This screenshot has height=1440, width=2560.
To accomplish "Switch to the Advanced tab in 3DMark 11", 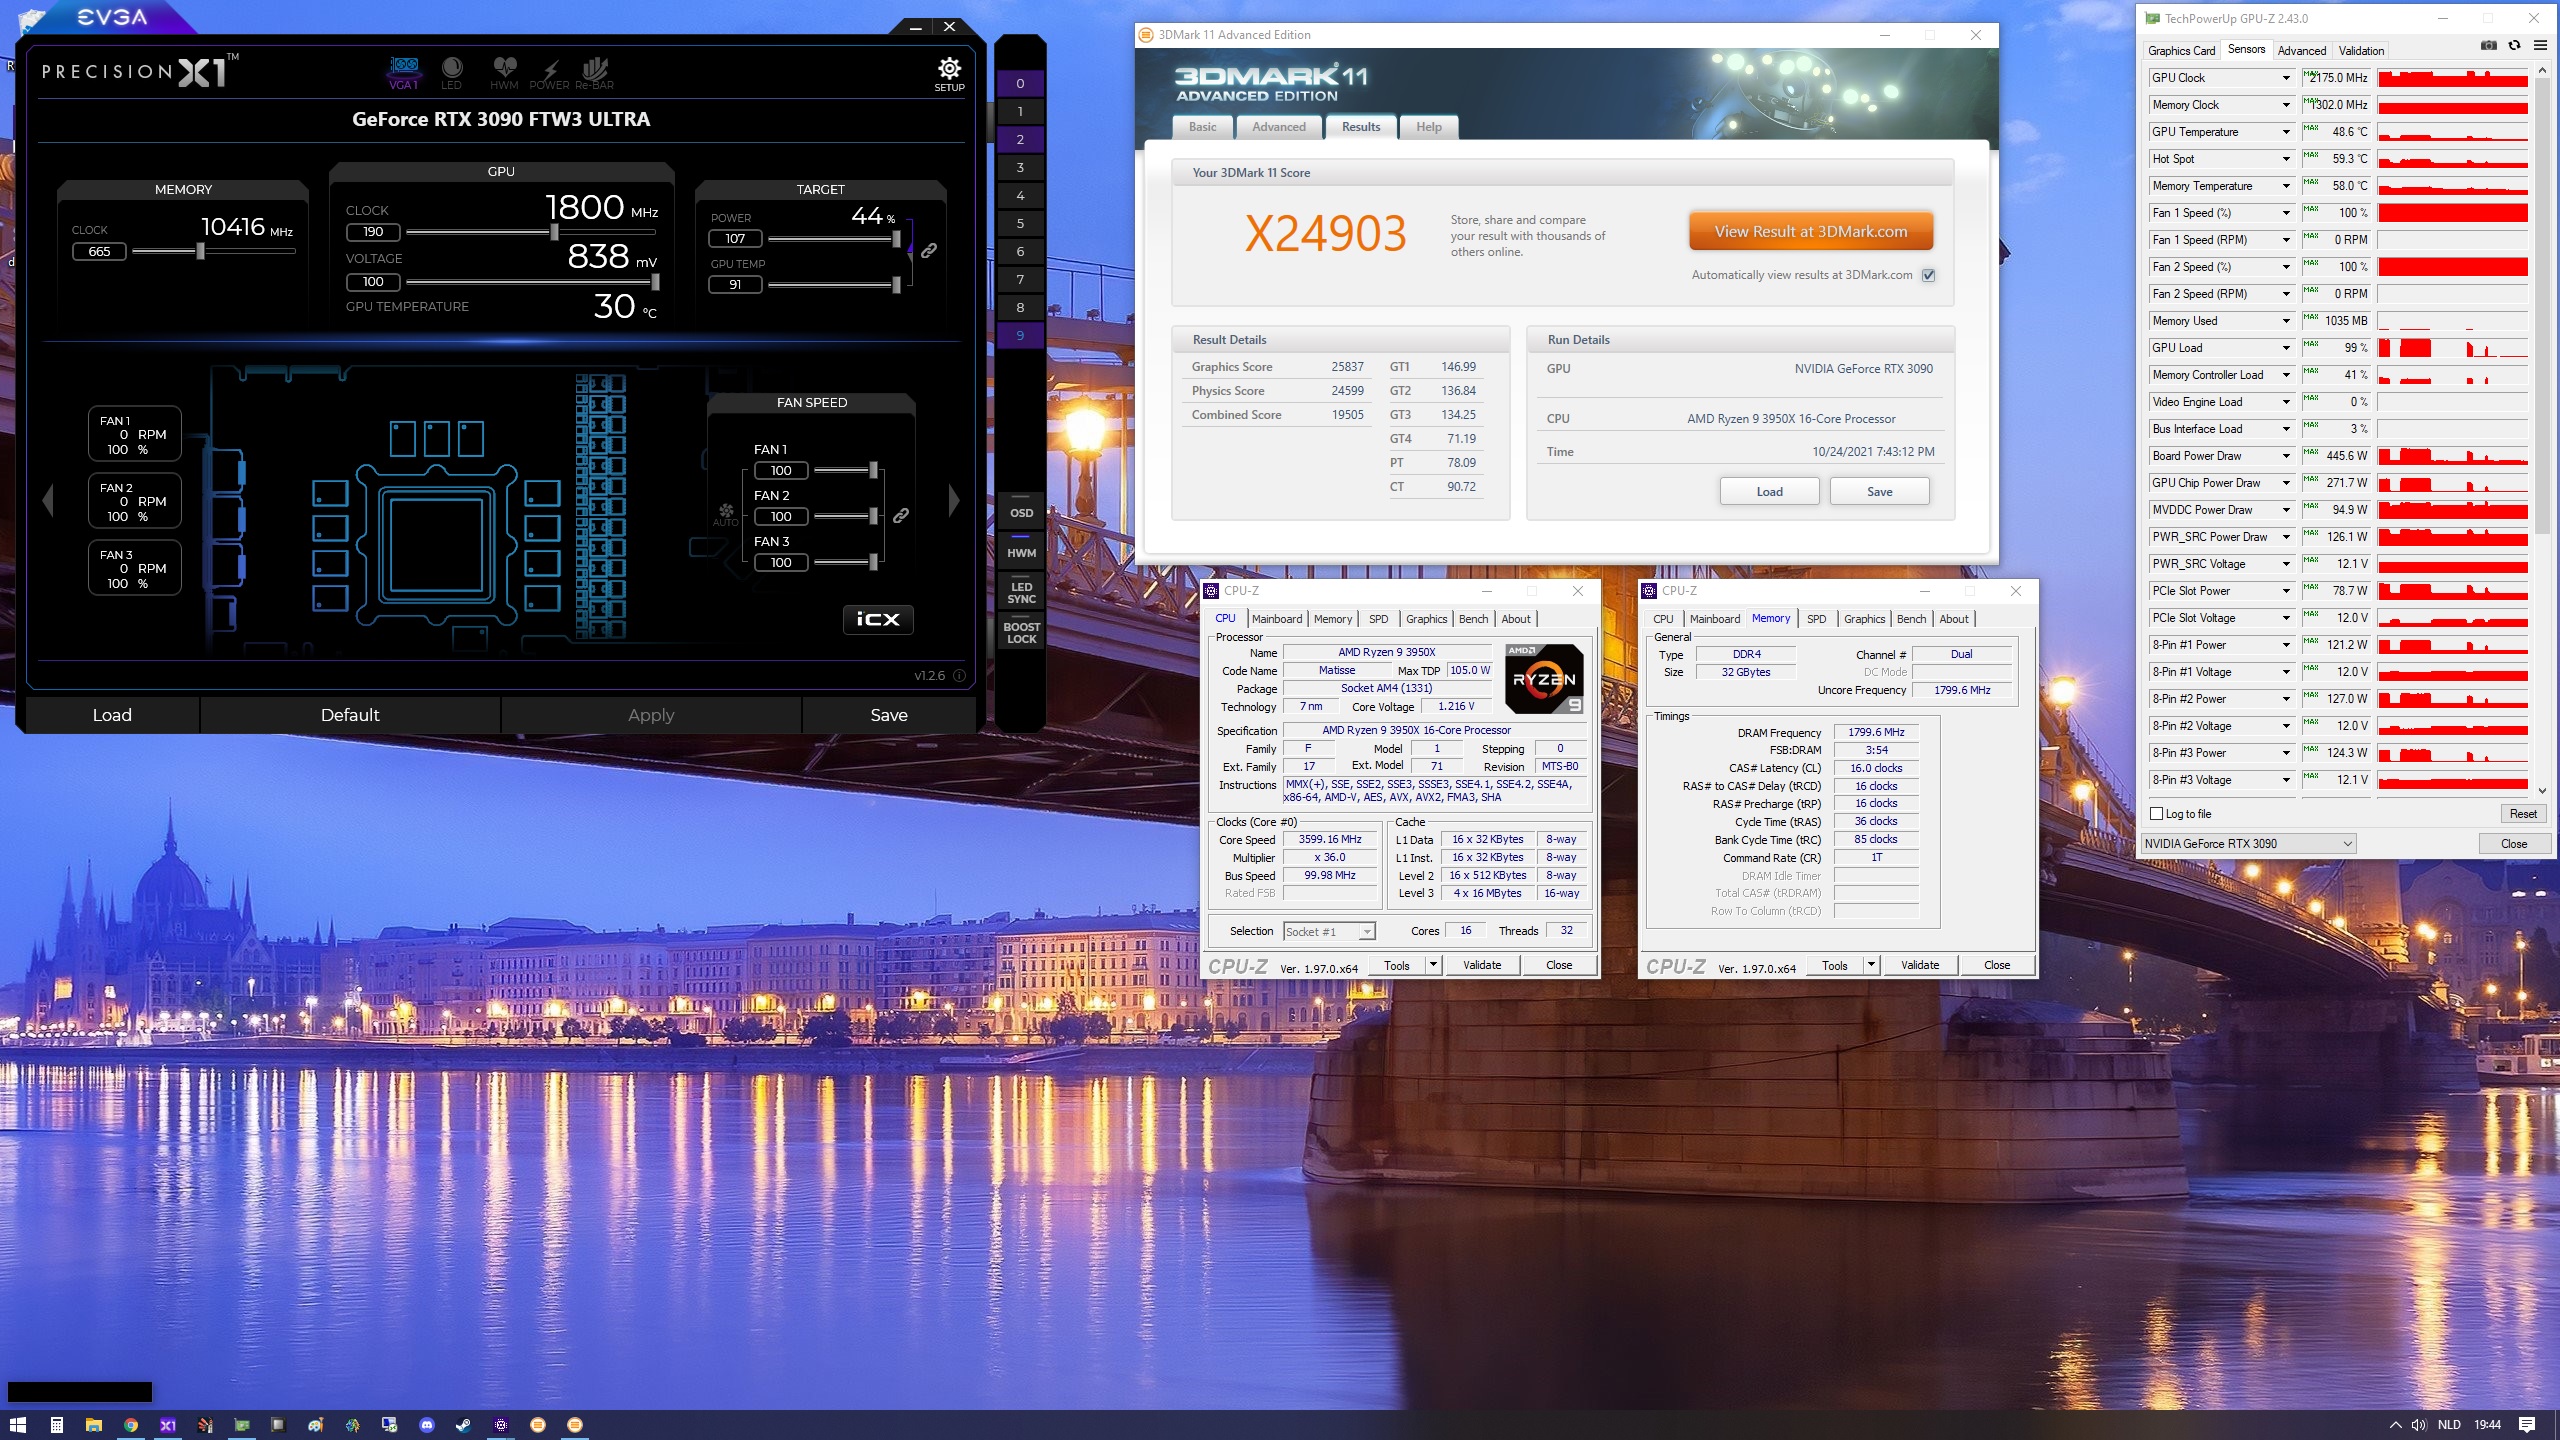I will pos(1279,127).
